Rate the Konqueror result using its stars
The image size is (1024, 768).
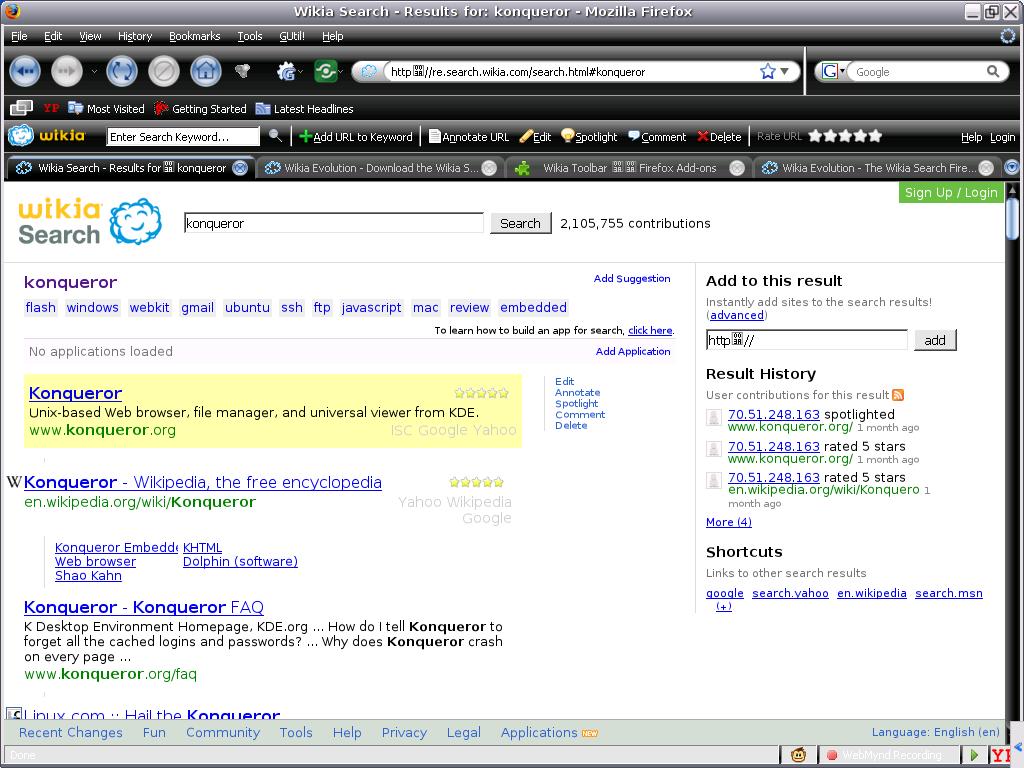point(481,393)
